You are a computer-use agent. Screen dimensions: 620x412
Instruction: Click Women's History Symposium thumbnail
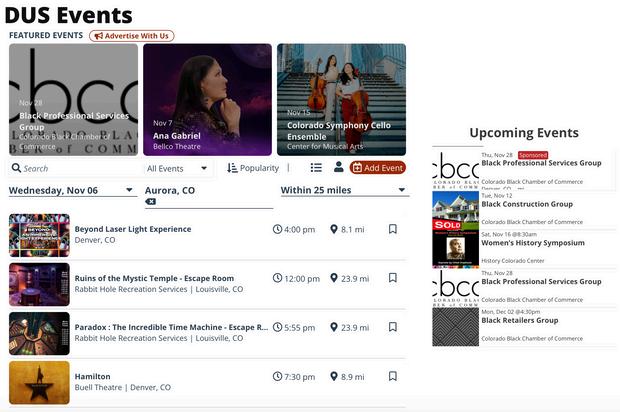click(456, 249)
